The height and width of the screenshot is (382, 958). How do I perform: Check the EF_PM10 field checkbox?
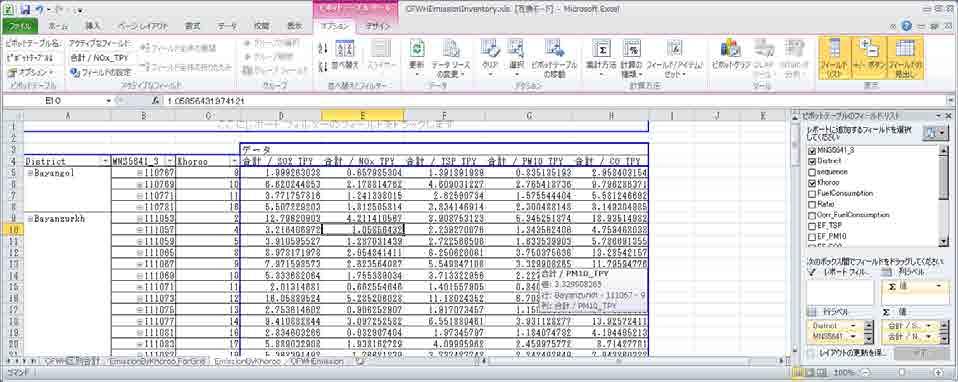pyautogui.click(x=811, y=236)
